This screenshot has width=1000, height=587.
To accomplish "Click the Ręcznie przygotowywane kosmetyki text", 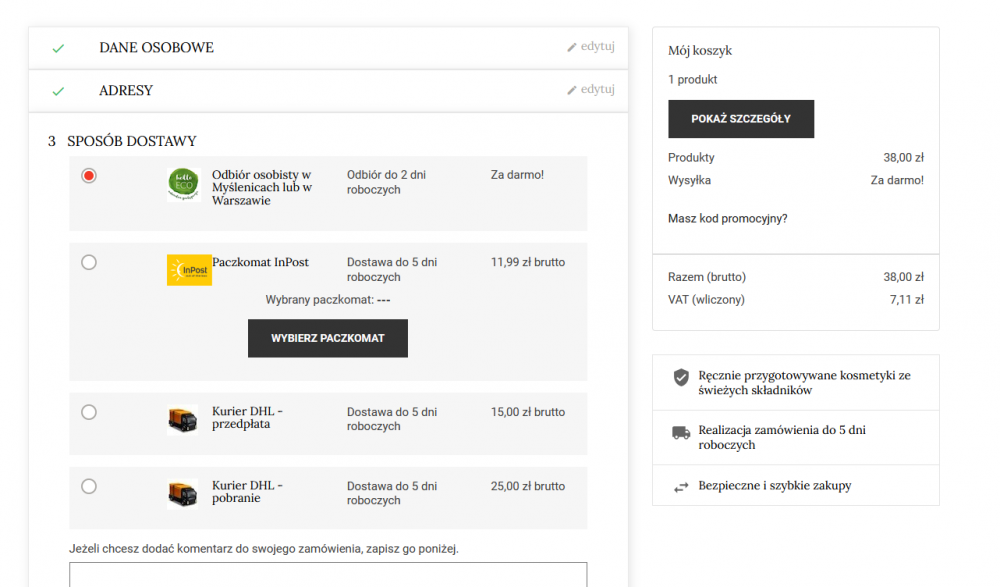I will click(804, 383).
